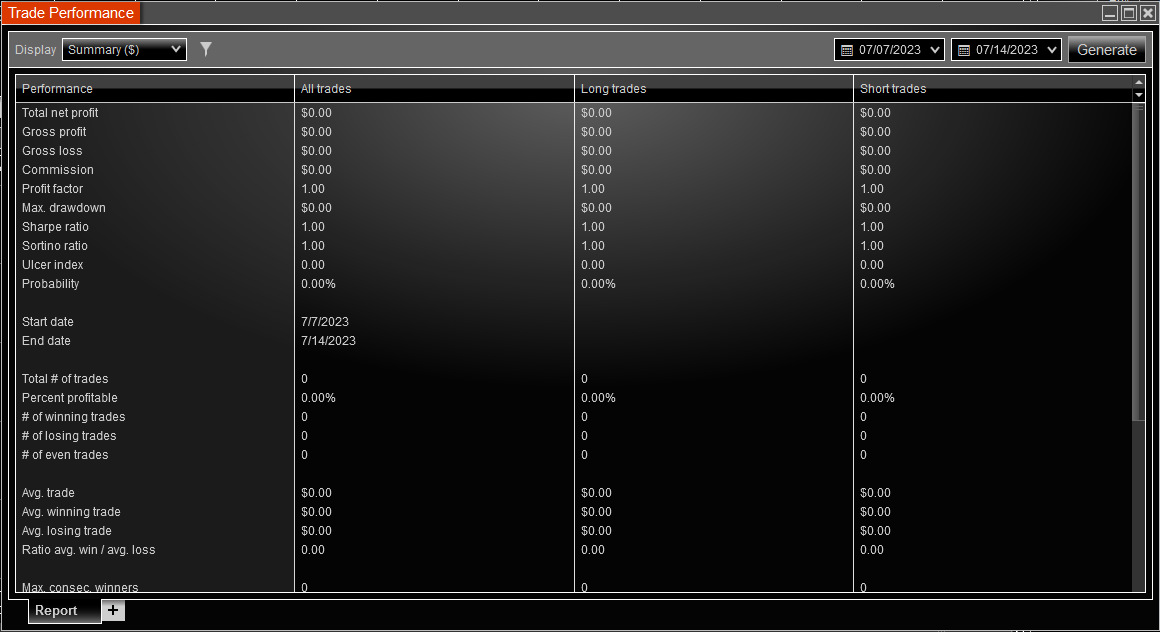The width and height of the screenshot is (1160, 632).
Task: Click Short trades Sharpe ratio value 1.00
Action: (872, 227)
